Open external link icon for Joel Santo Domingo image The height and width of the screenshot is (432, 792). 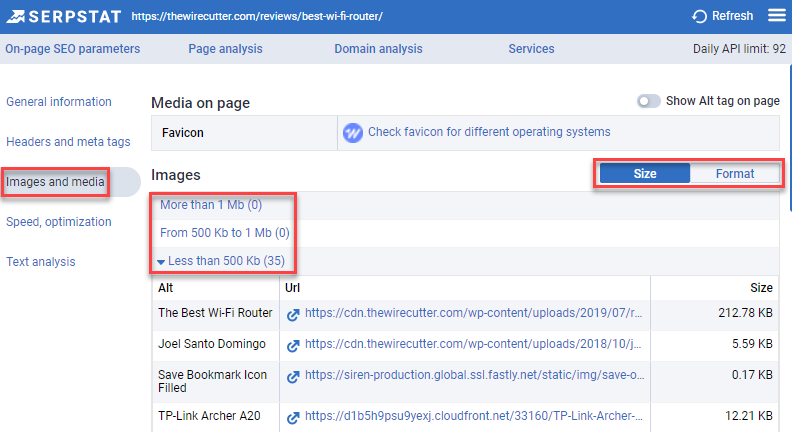293,346
